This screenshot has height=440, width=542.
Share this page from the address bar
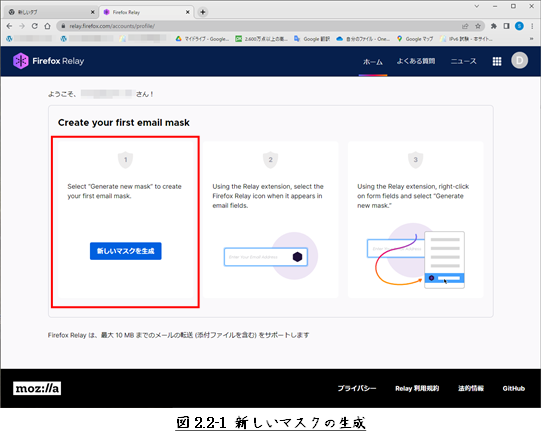click(x=465, y=26)
